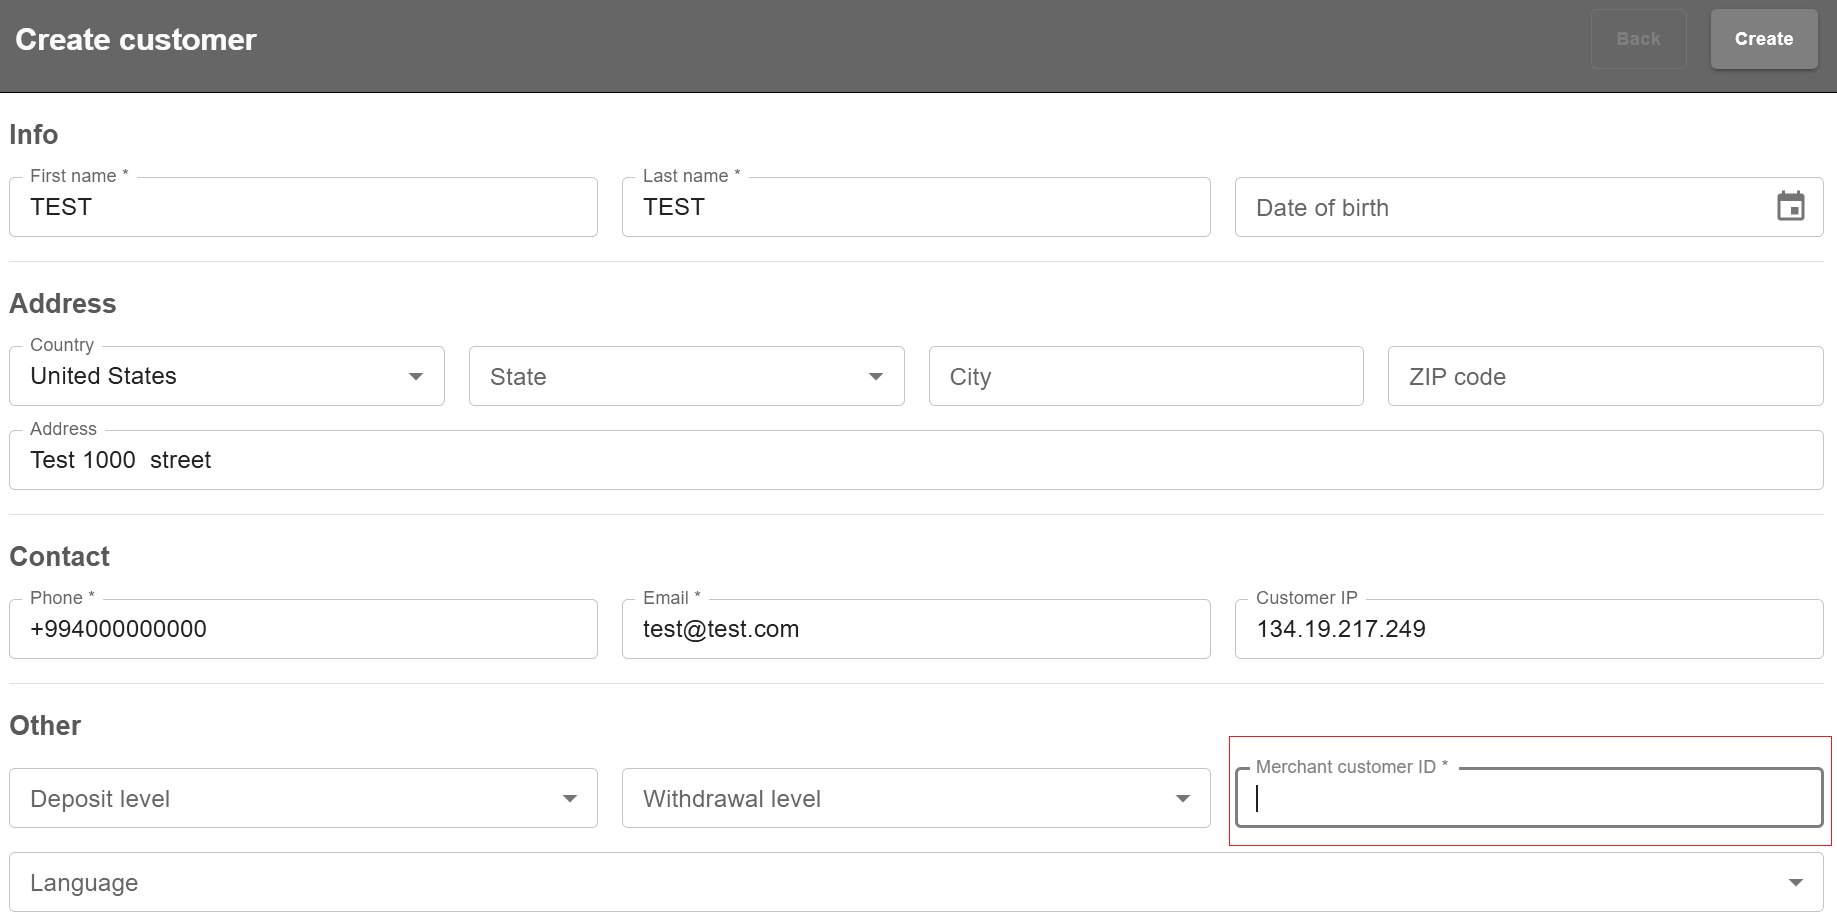The width and height of the screenshot is (1837, 921).
Task: Click the ZIP code field
Action: (1604, 376)
